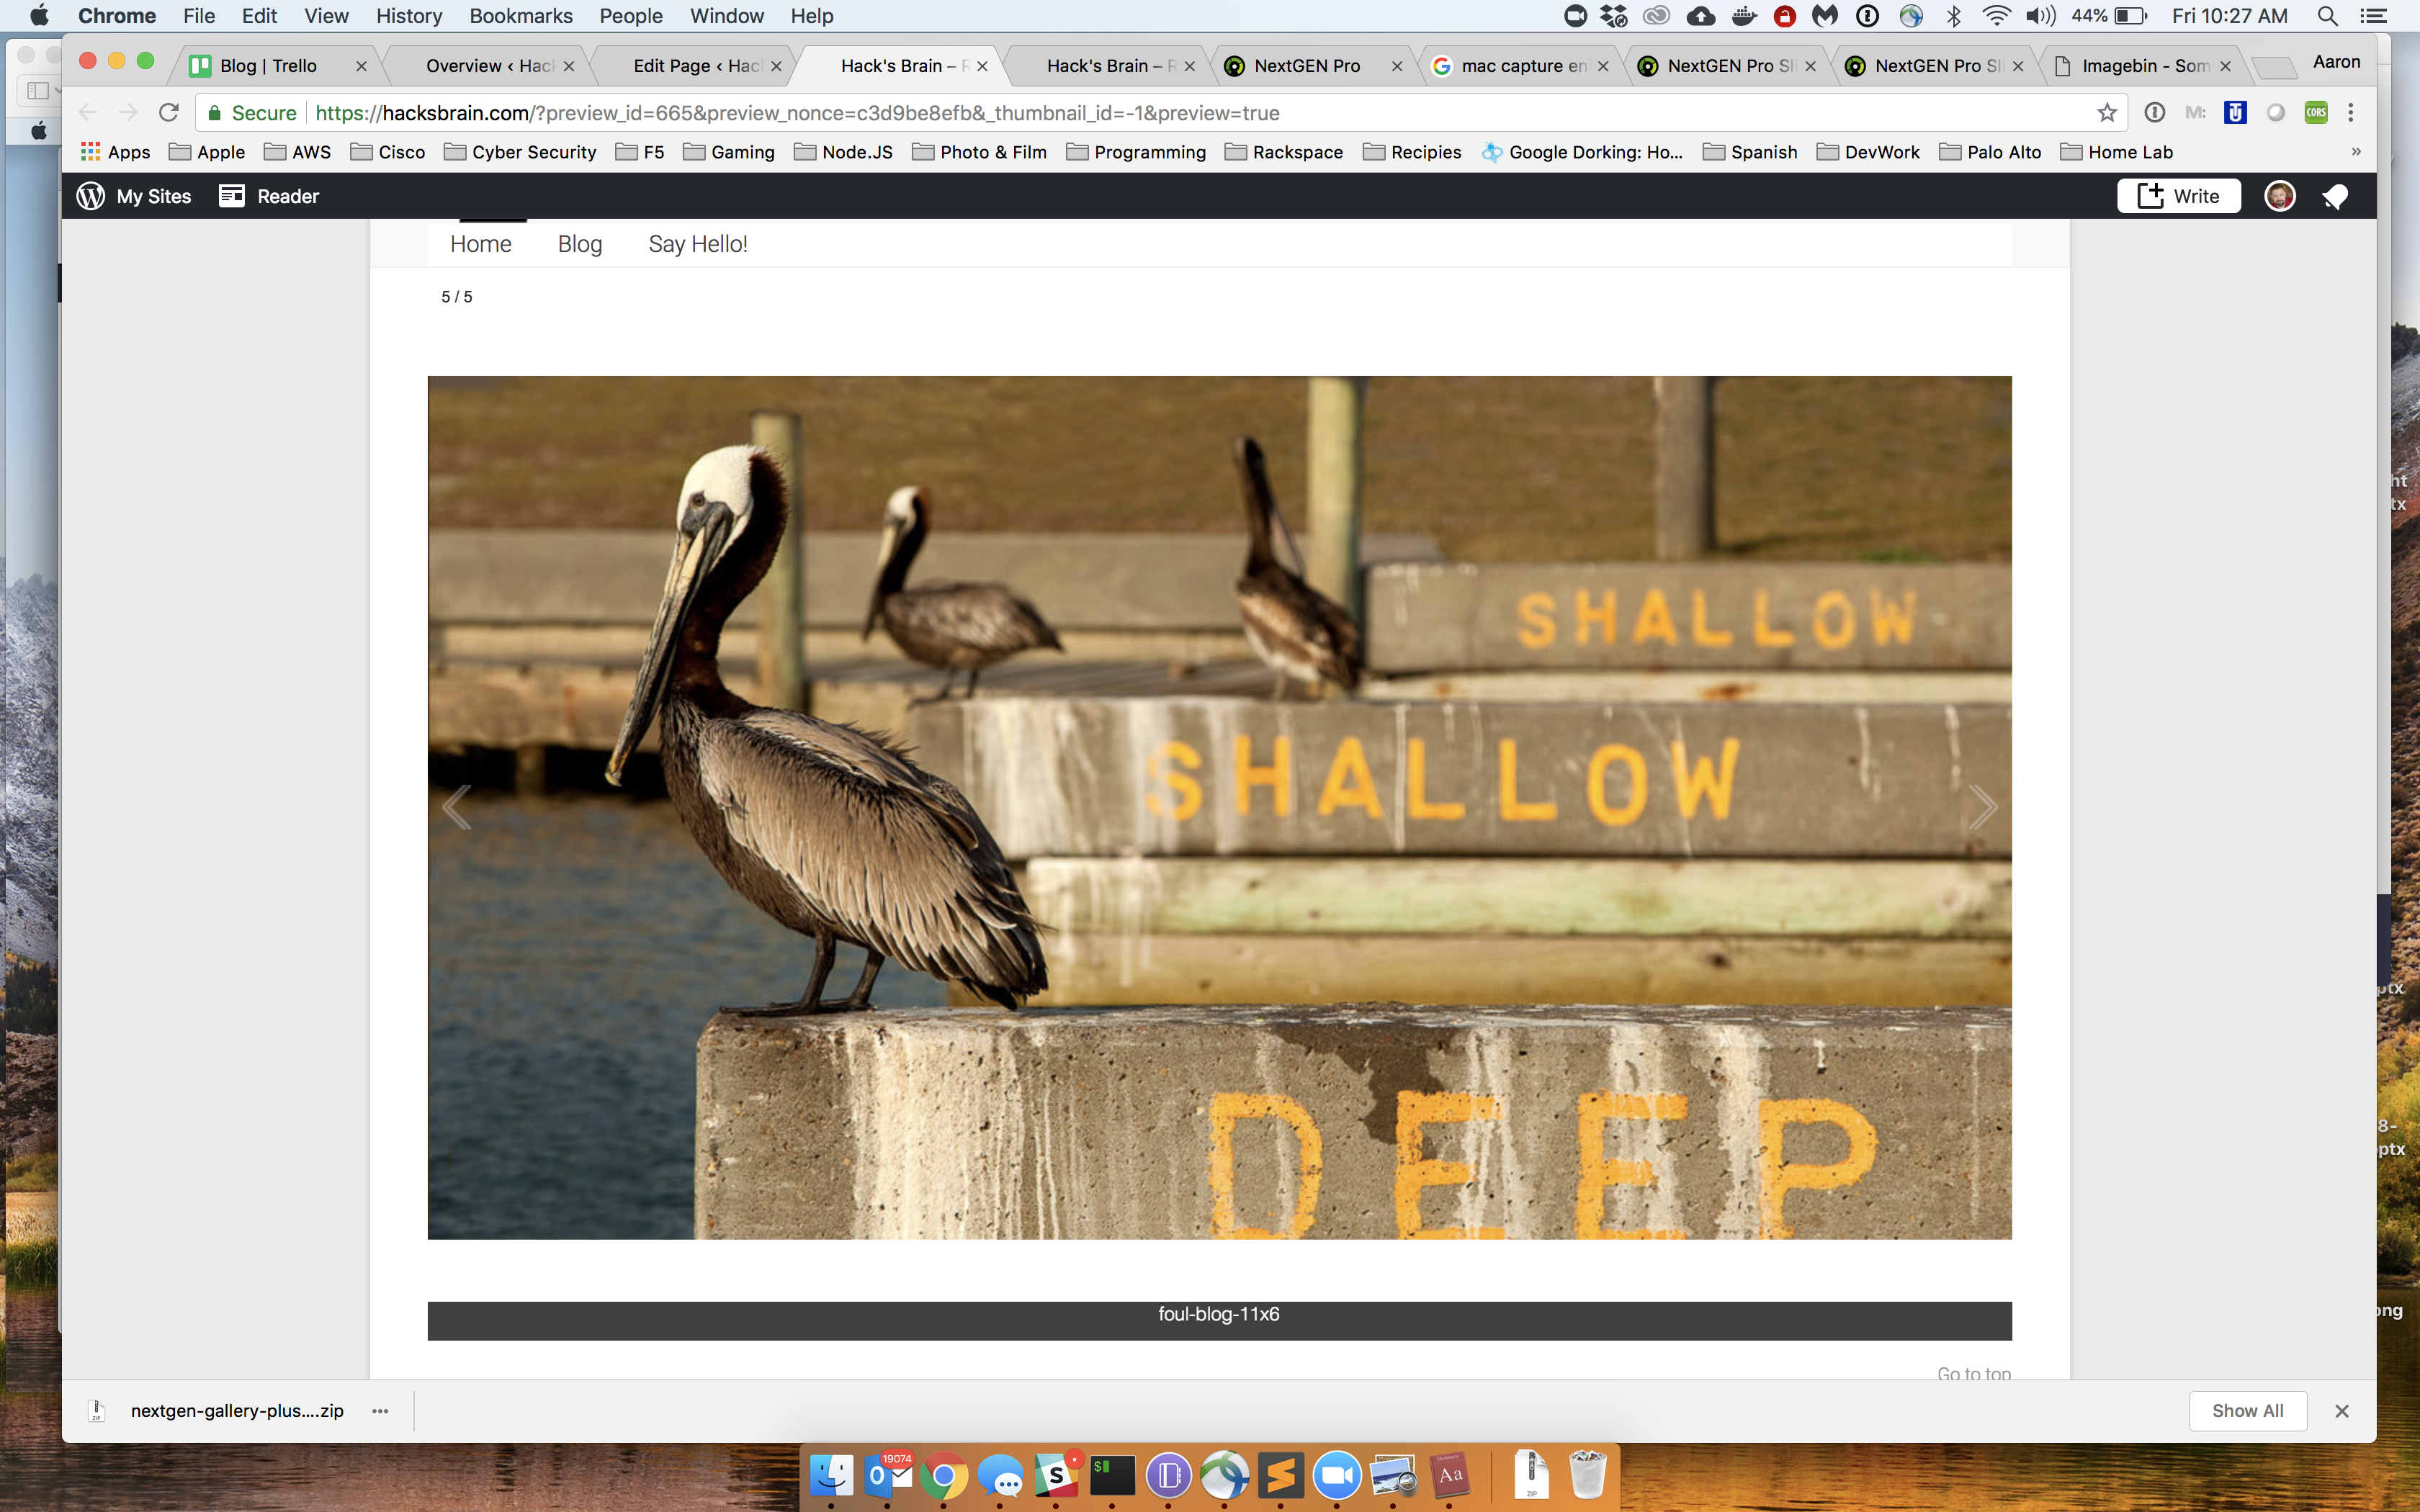Open Sublime Text from the Dock
2420x1512 pixels.
tap(1281, 1475)
